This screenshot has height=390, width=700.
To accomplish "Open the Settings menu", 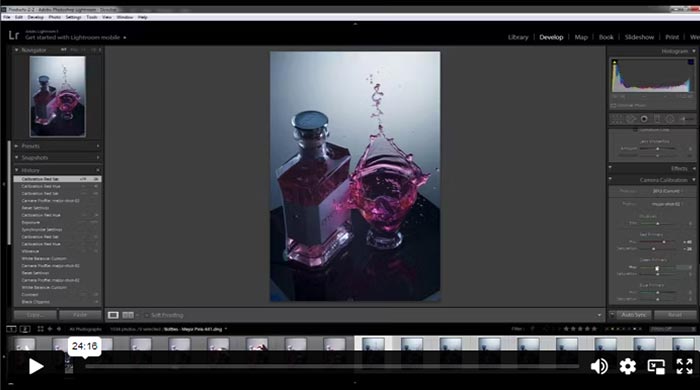I will (73, 17).
